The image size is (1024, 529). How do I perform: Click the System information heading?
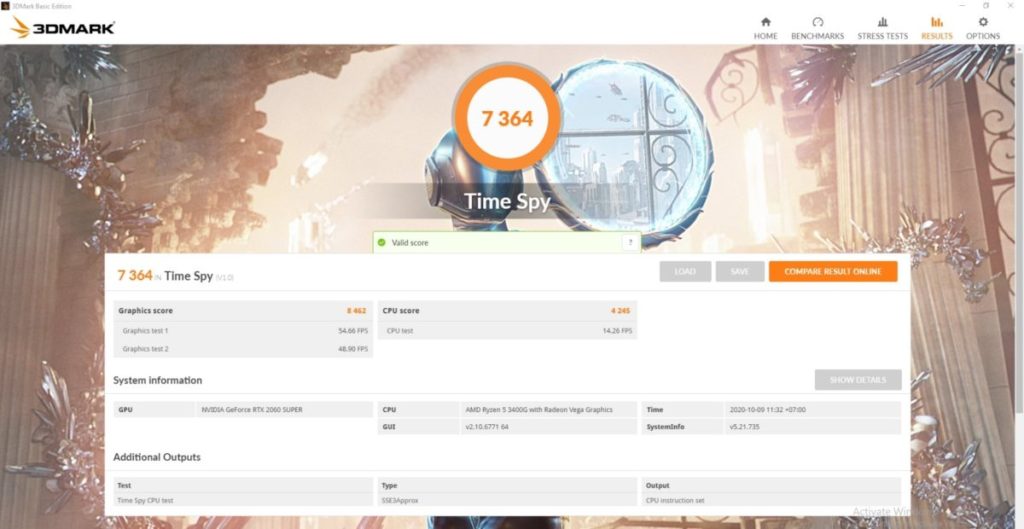point(157,380)
